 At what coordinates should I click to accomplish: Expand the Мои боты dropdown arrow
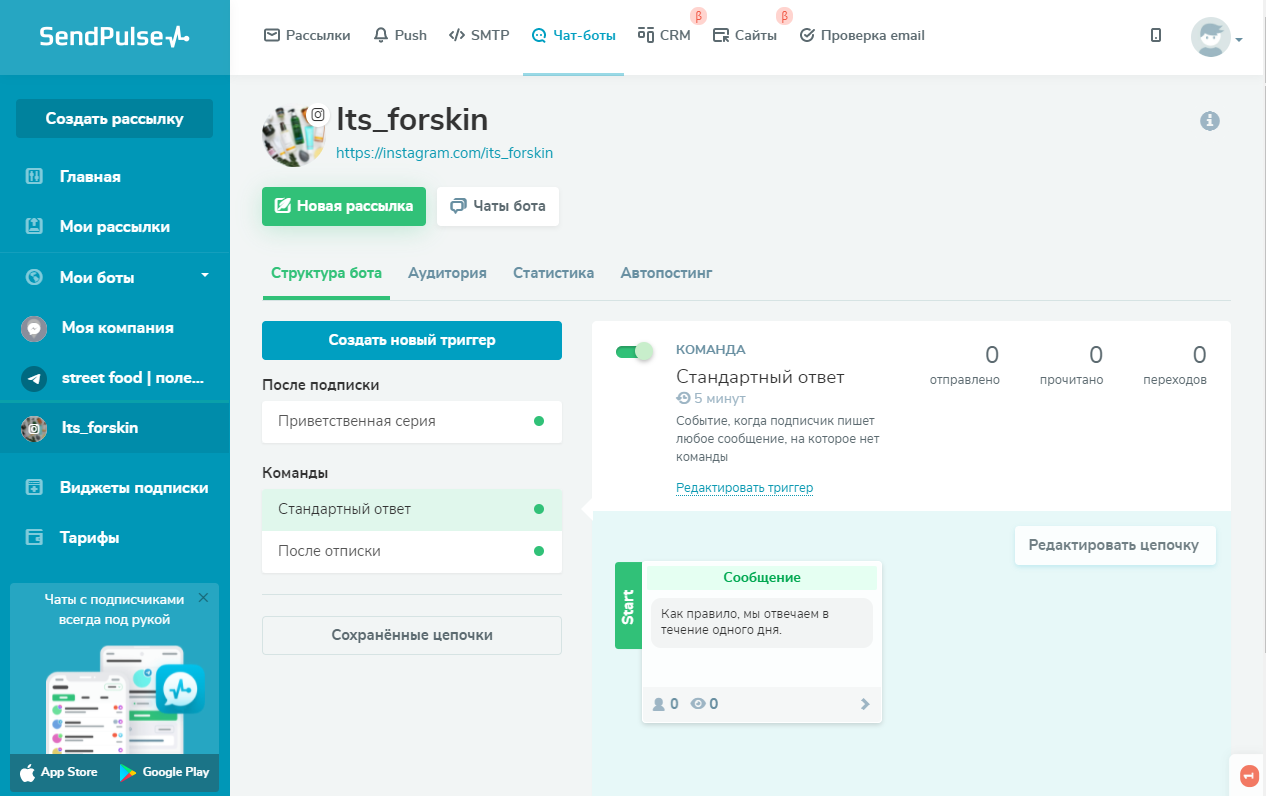[x=205, y=275]
